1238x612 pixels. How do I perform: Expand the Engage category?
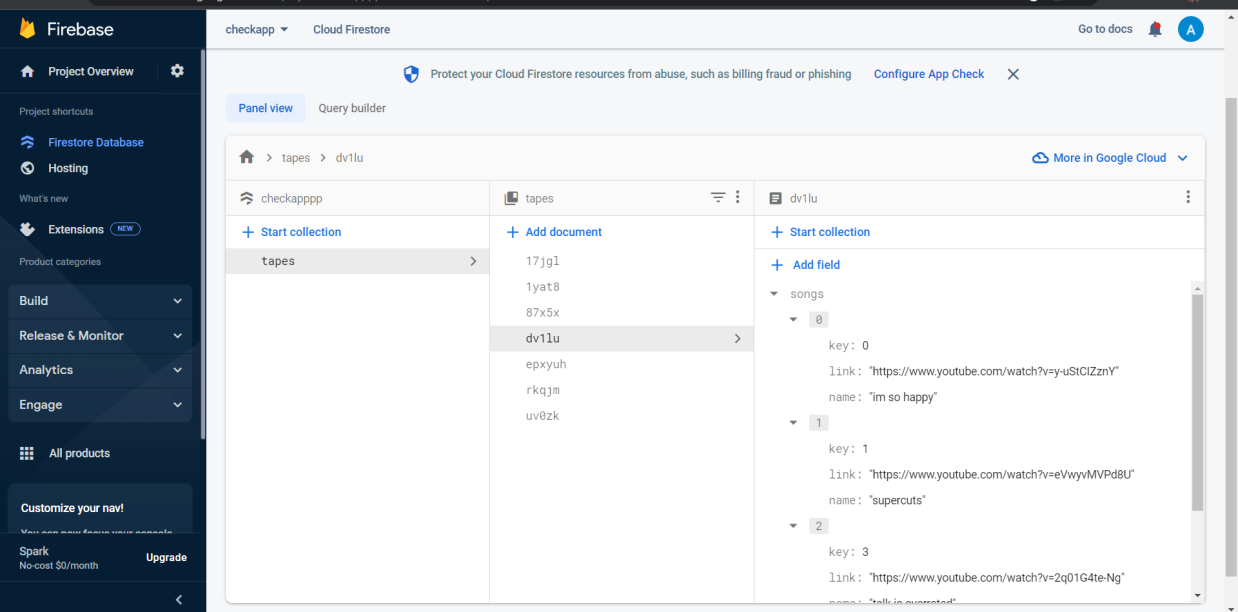click(x=100, y=405)
